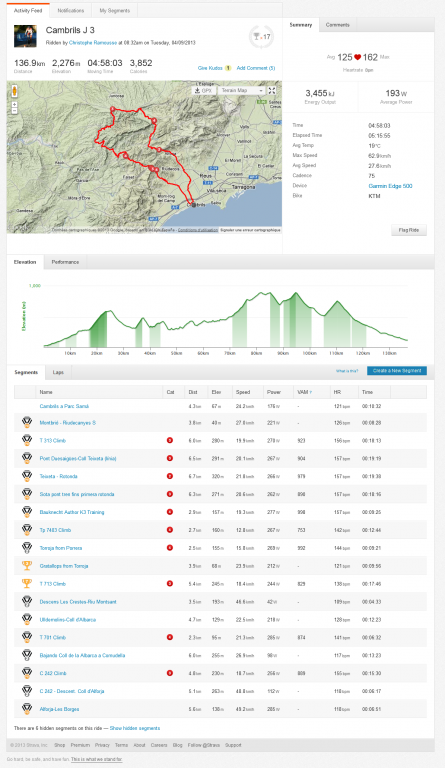Download the GPX file
Viewport: 445px width, 768px height.
[x=203, y=91]
